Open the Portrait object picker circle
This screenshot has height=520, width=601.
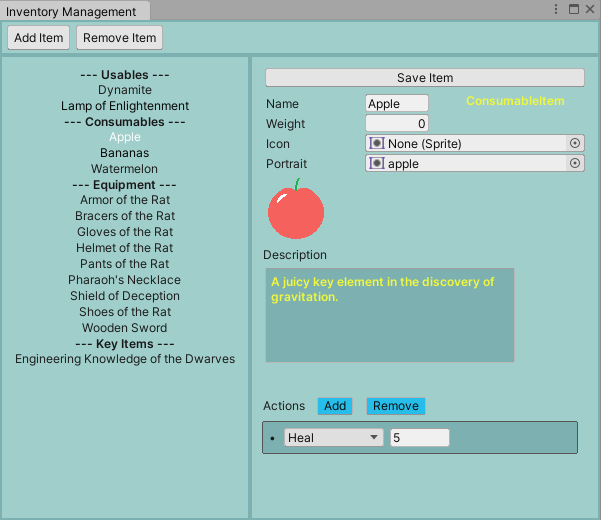click(575, 163)
